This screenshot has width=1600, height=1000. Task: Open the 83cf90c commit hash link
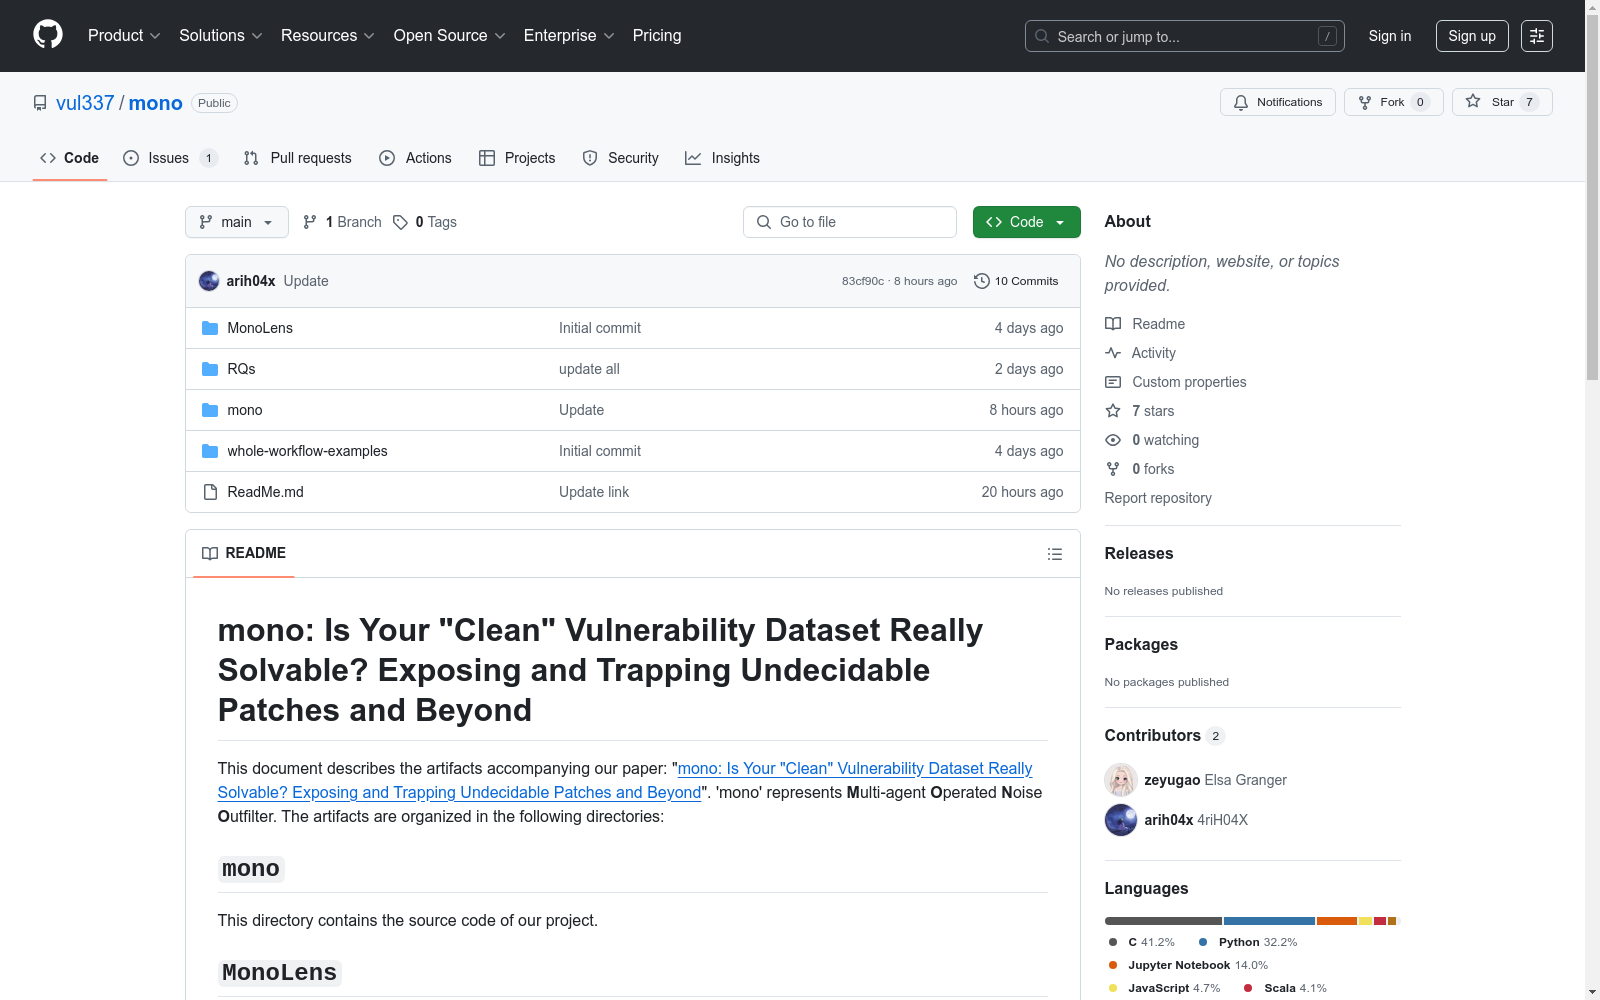pos(863,281)
